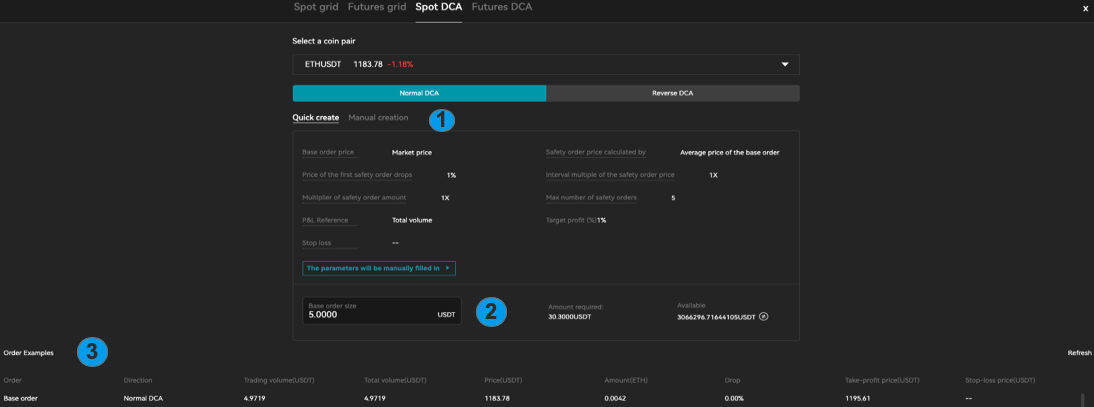Click the blue number 1 marker

tap(441, 120)
